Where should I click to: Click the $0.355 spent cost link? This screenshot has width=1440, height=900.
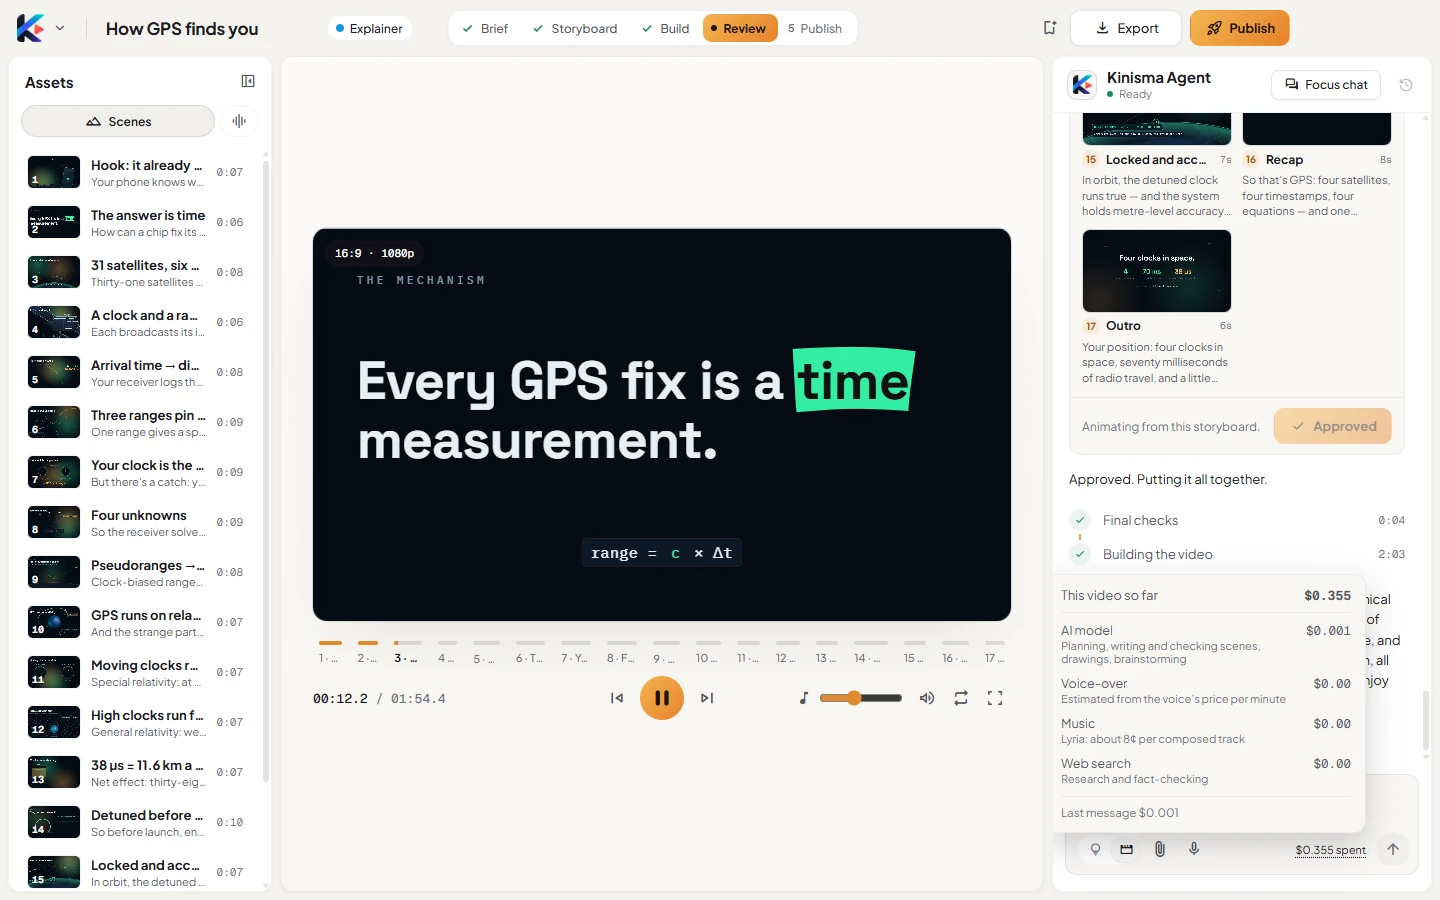pyautogui.click(x=1330, y=850)
